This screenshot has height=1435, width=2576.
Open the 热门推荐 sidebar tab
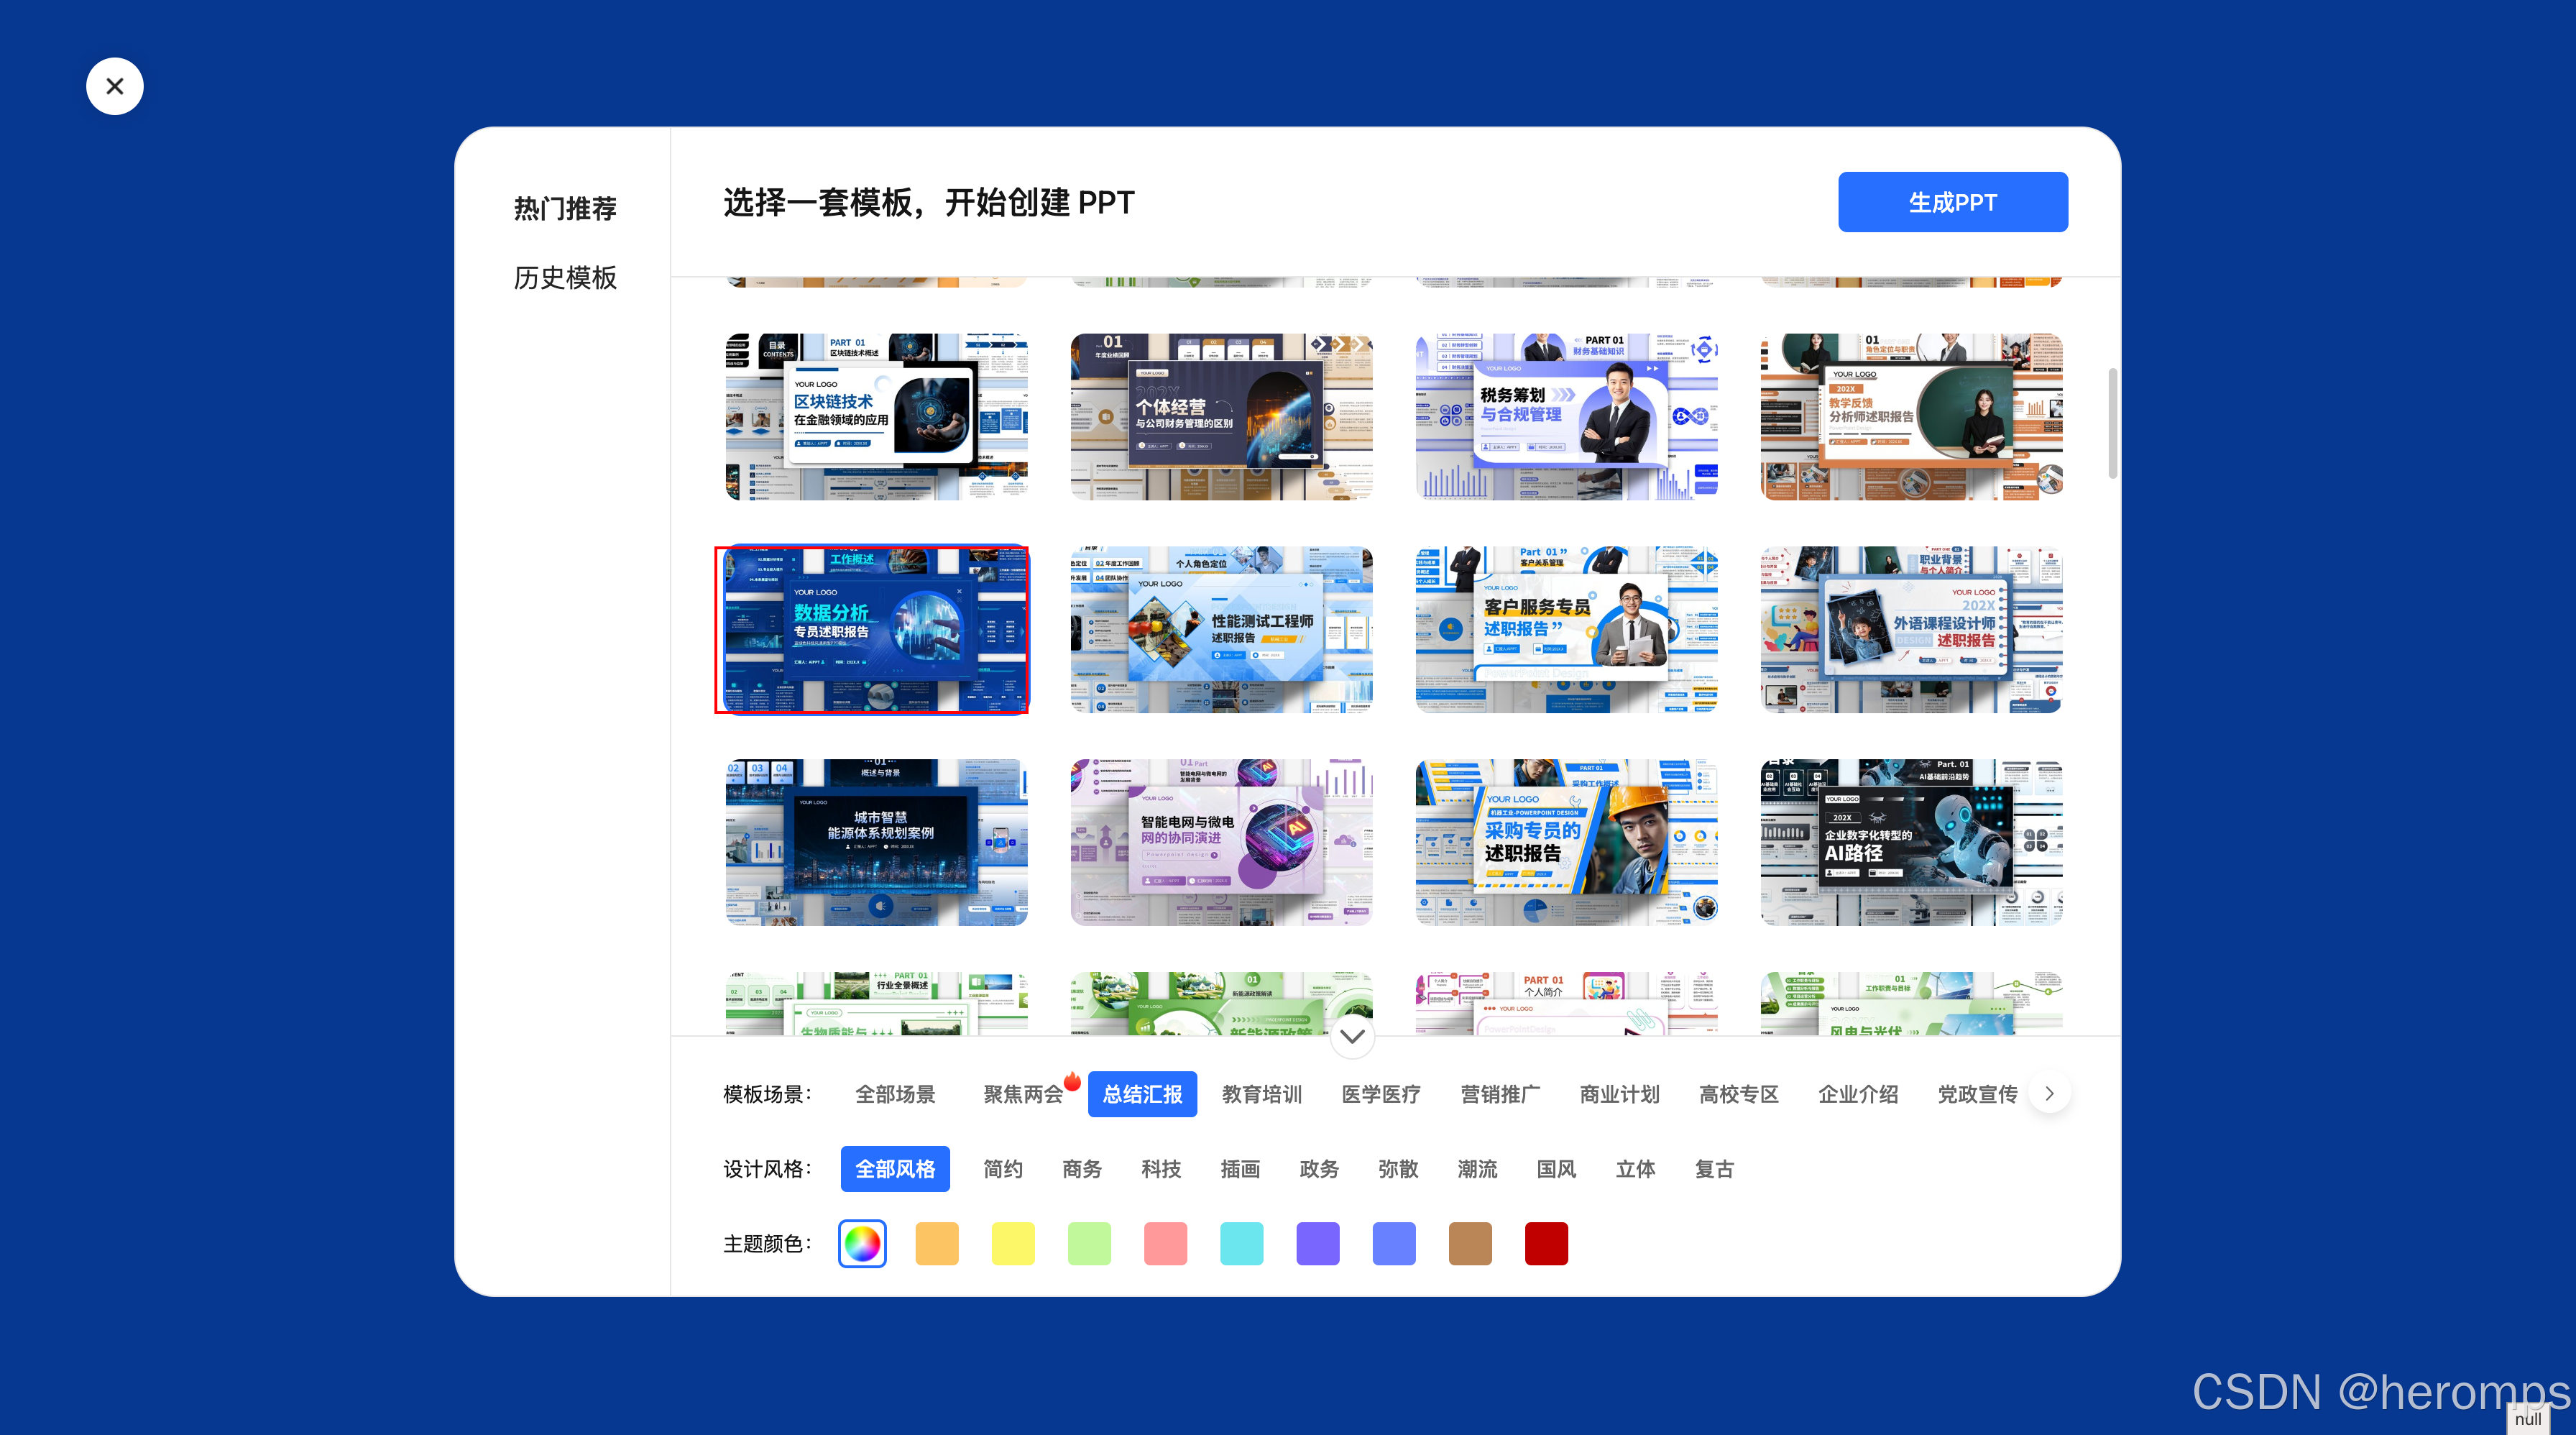[564, 208]
